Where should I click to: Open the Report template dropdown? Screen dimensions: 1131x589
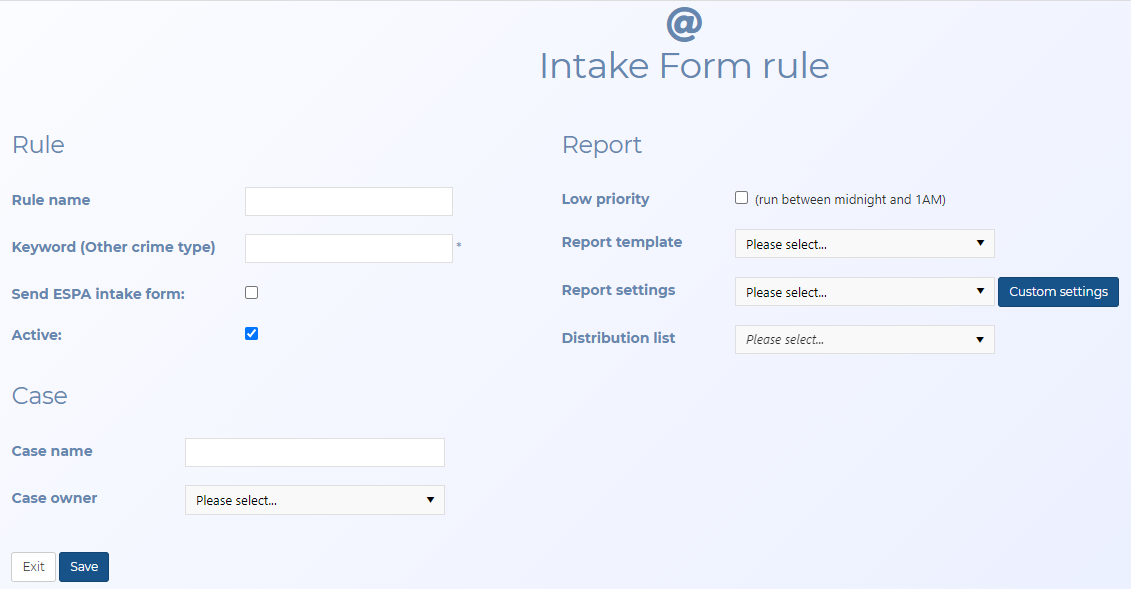pyautogui.click(x=864, y=244)
